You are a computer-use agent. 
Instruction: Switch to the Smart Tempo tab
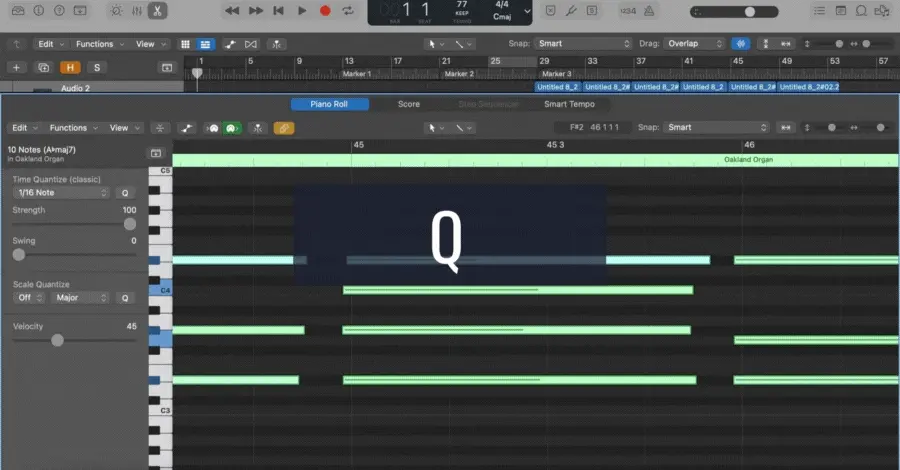click(569, 104)
